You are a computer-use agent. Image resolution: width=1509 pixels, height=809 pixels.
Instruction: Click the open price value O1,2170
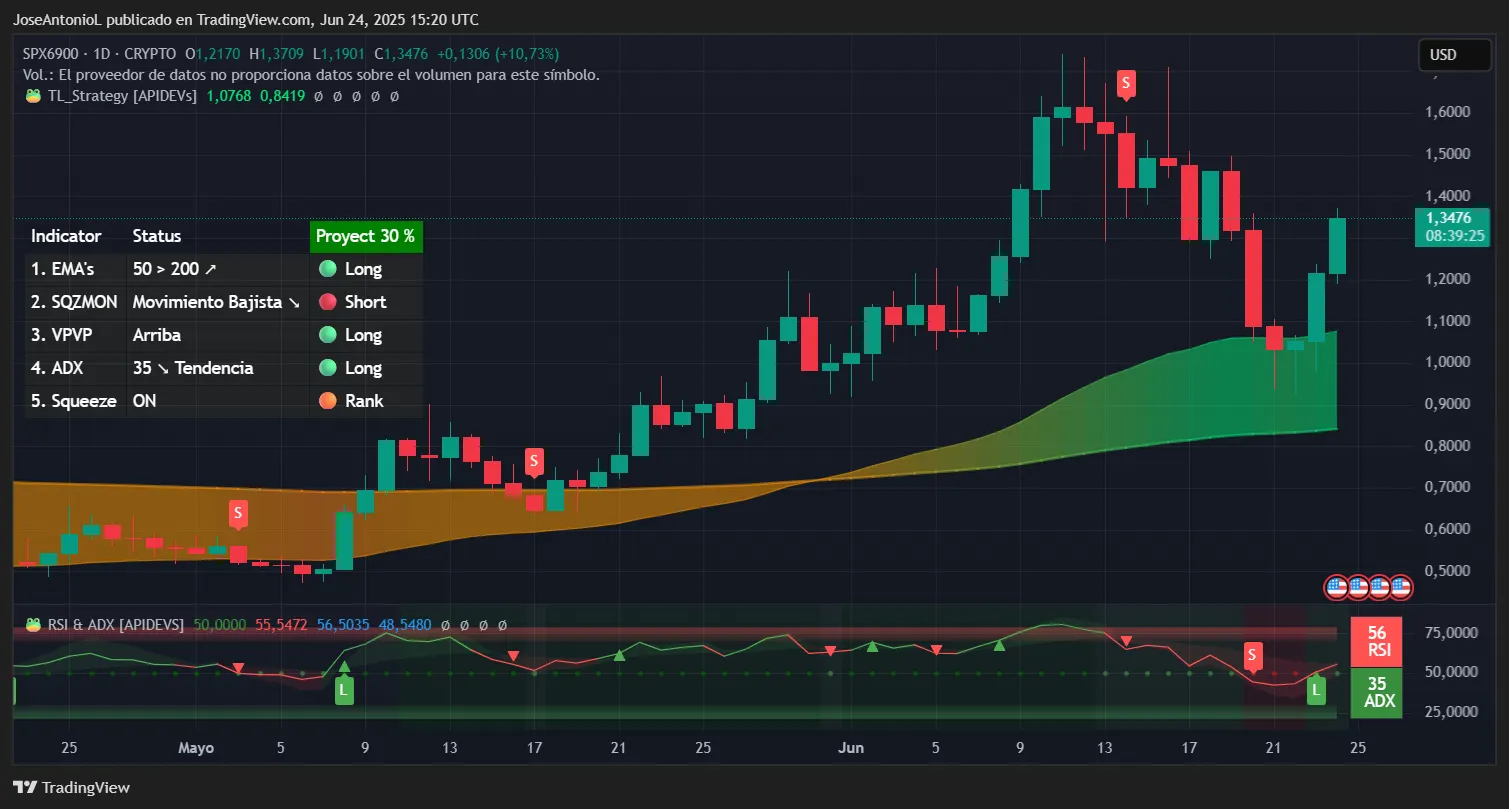[213, 54]
